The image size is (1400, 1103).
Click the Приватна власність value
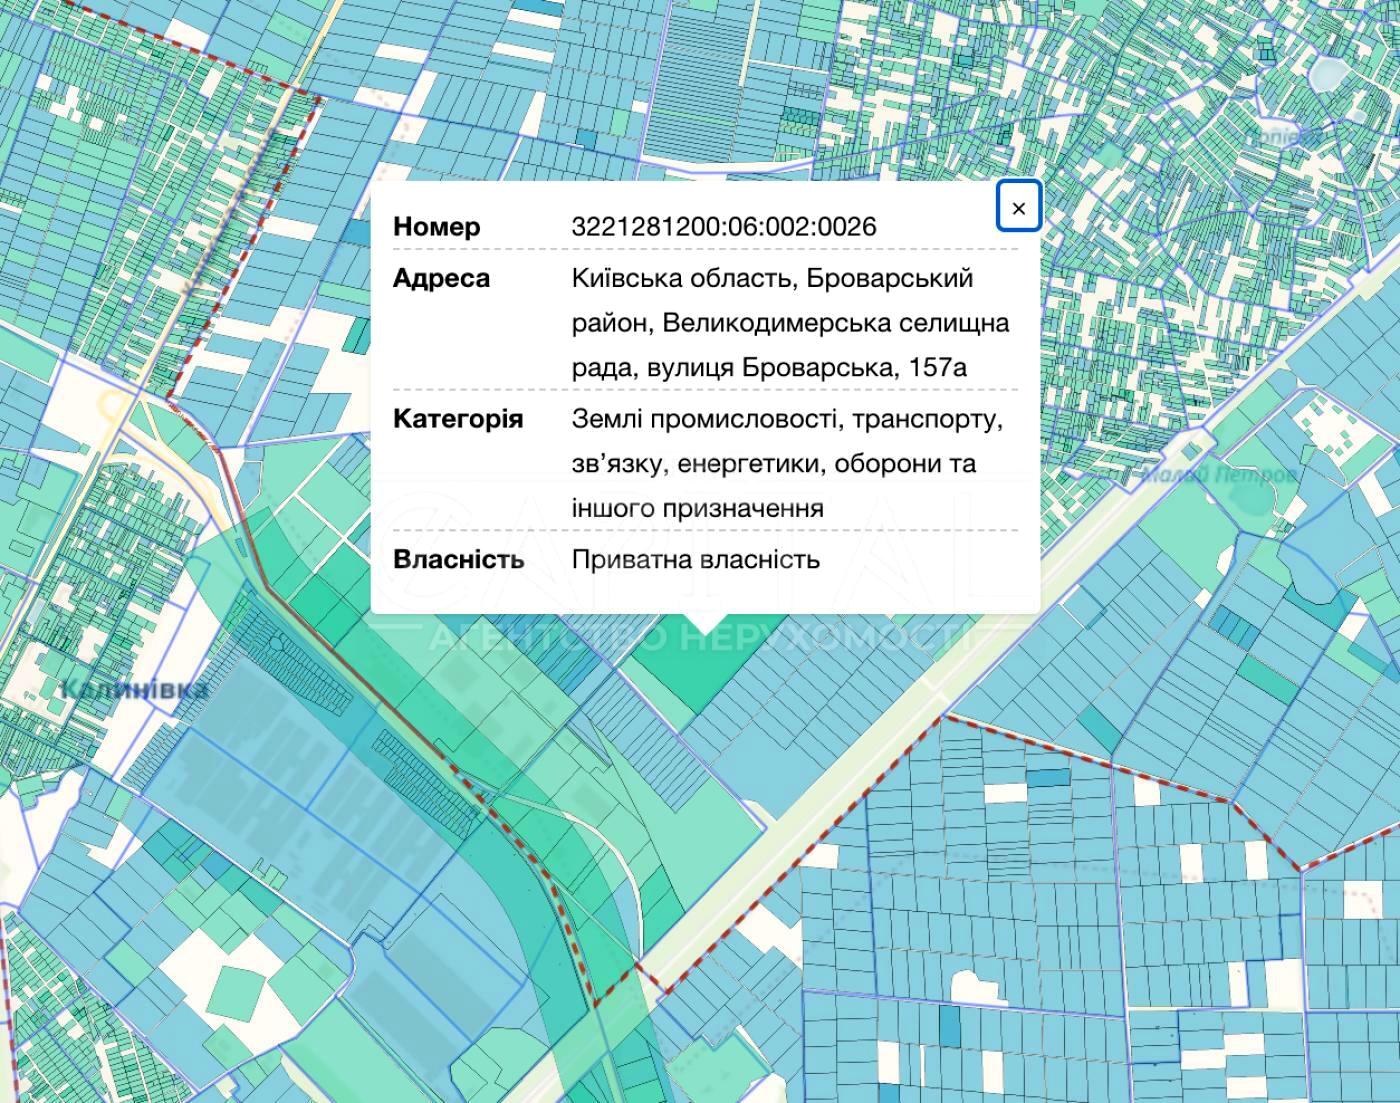pyautogui.click(x=695, y=559)
